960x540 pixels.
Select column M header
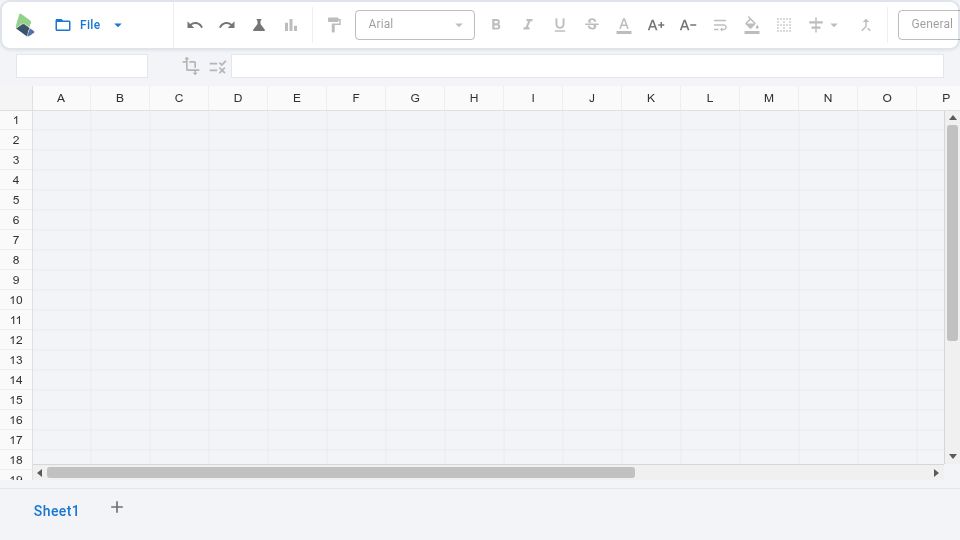(x=769, y=98)
